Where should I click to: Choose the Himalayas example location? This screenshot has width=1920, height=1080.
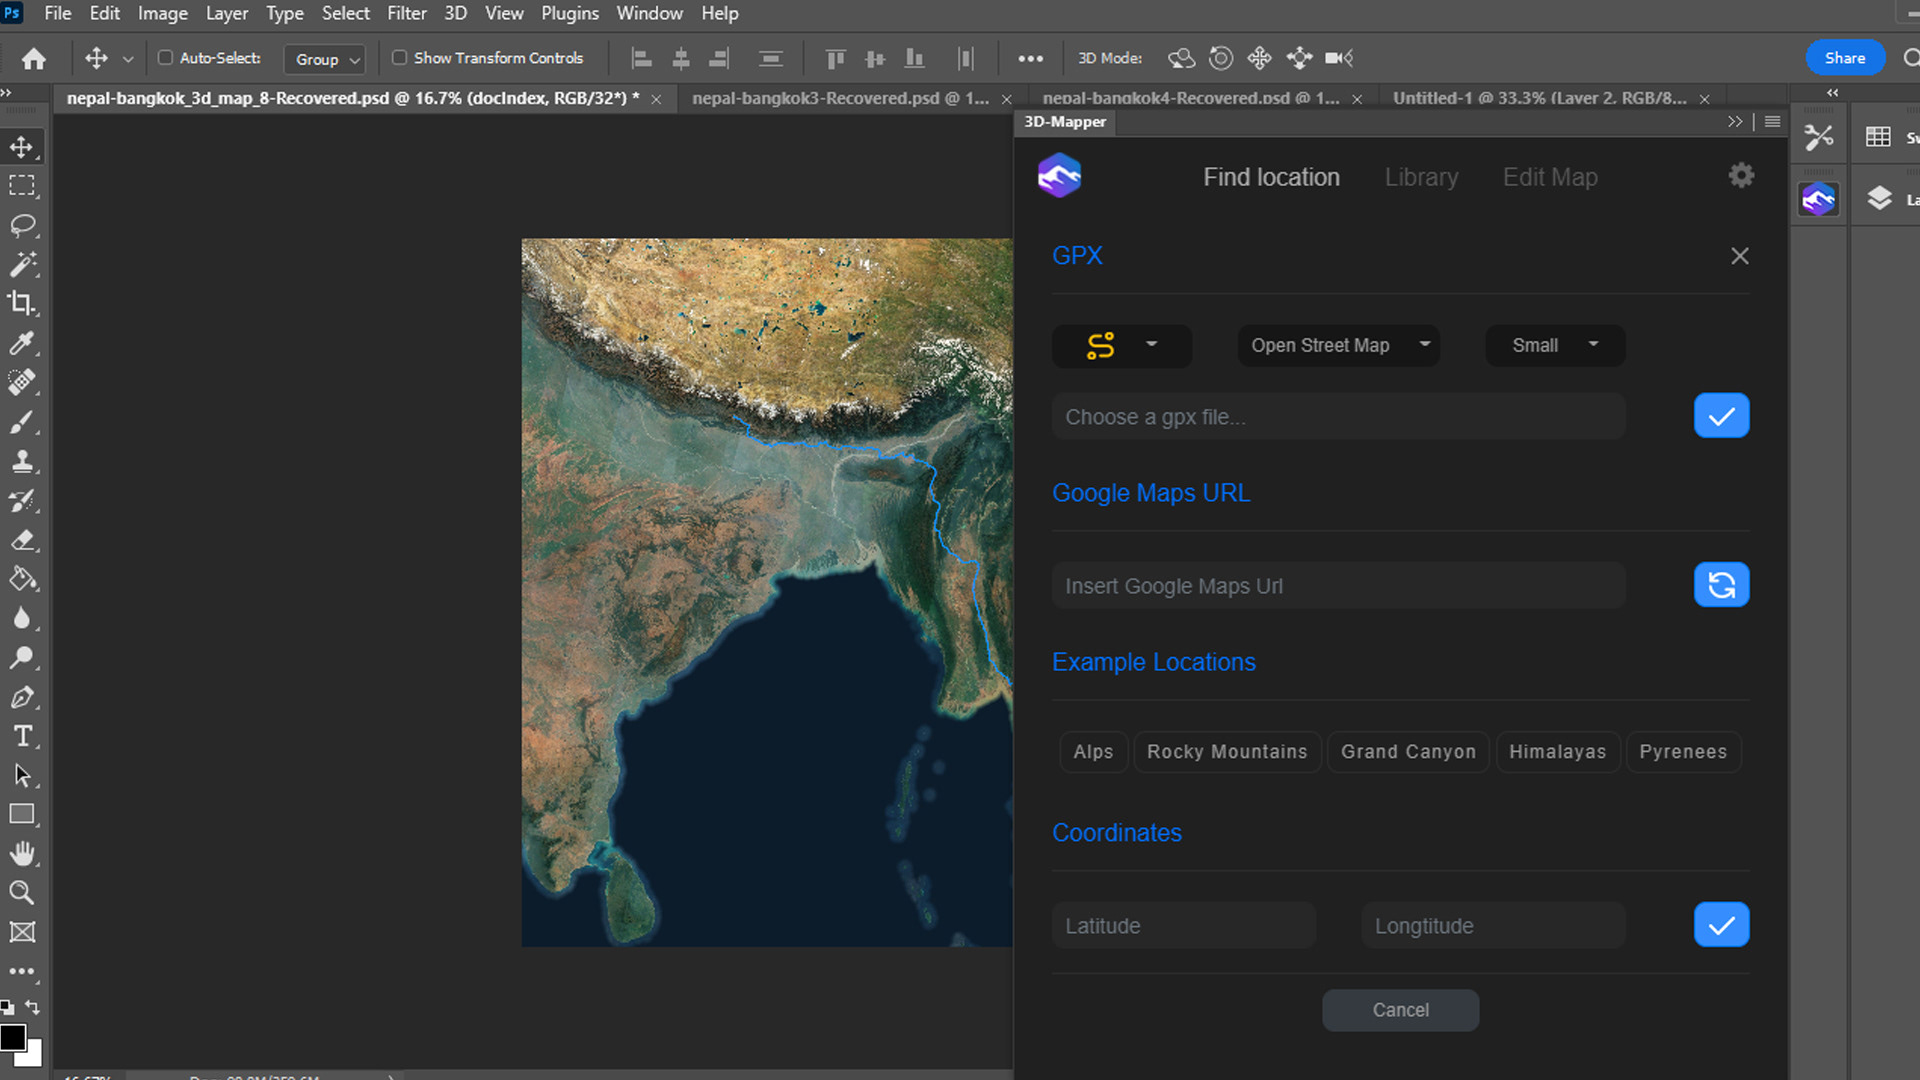click(x=1557, y=752)
